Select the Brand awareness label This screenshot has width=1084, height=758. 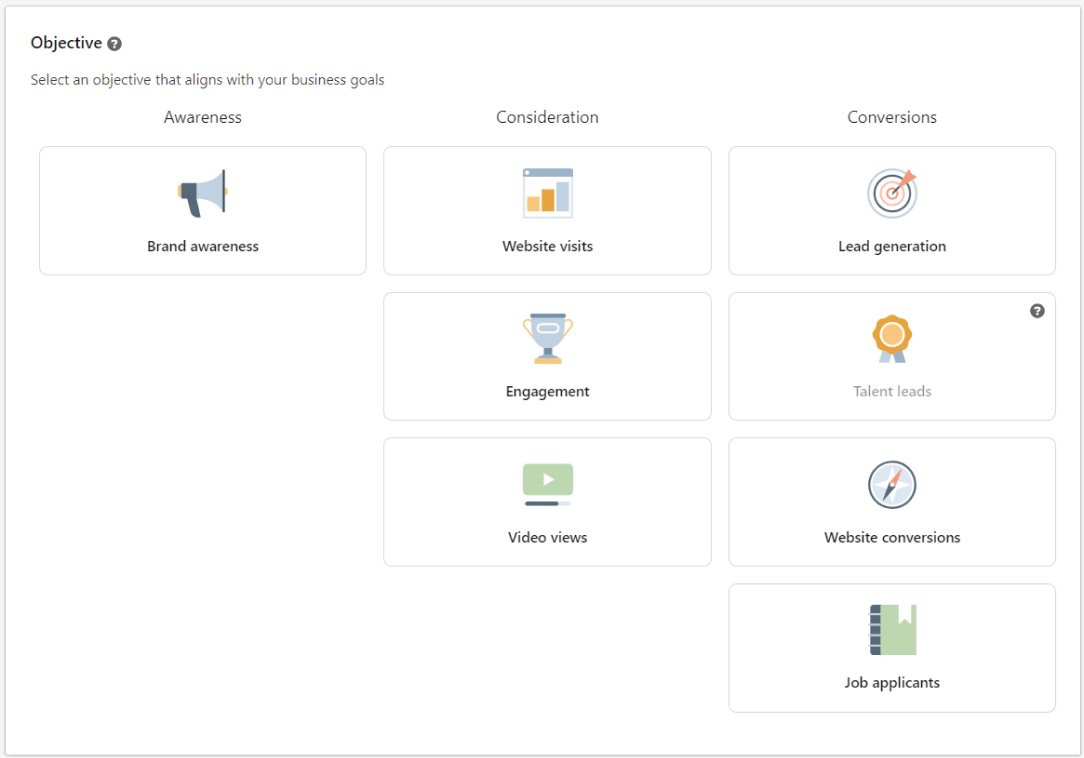tap(203, 246)
